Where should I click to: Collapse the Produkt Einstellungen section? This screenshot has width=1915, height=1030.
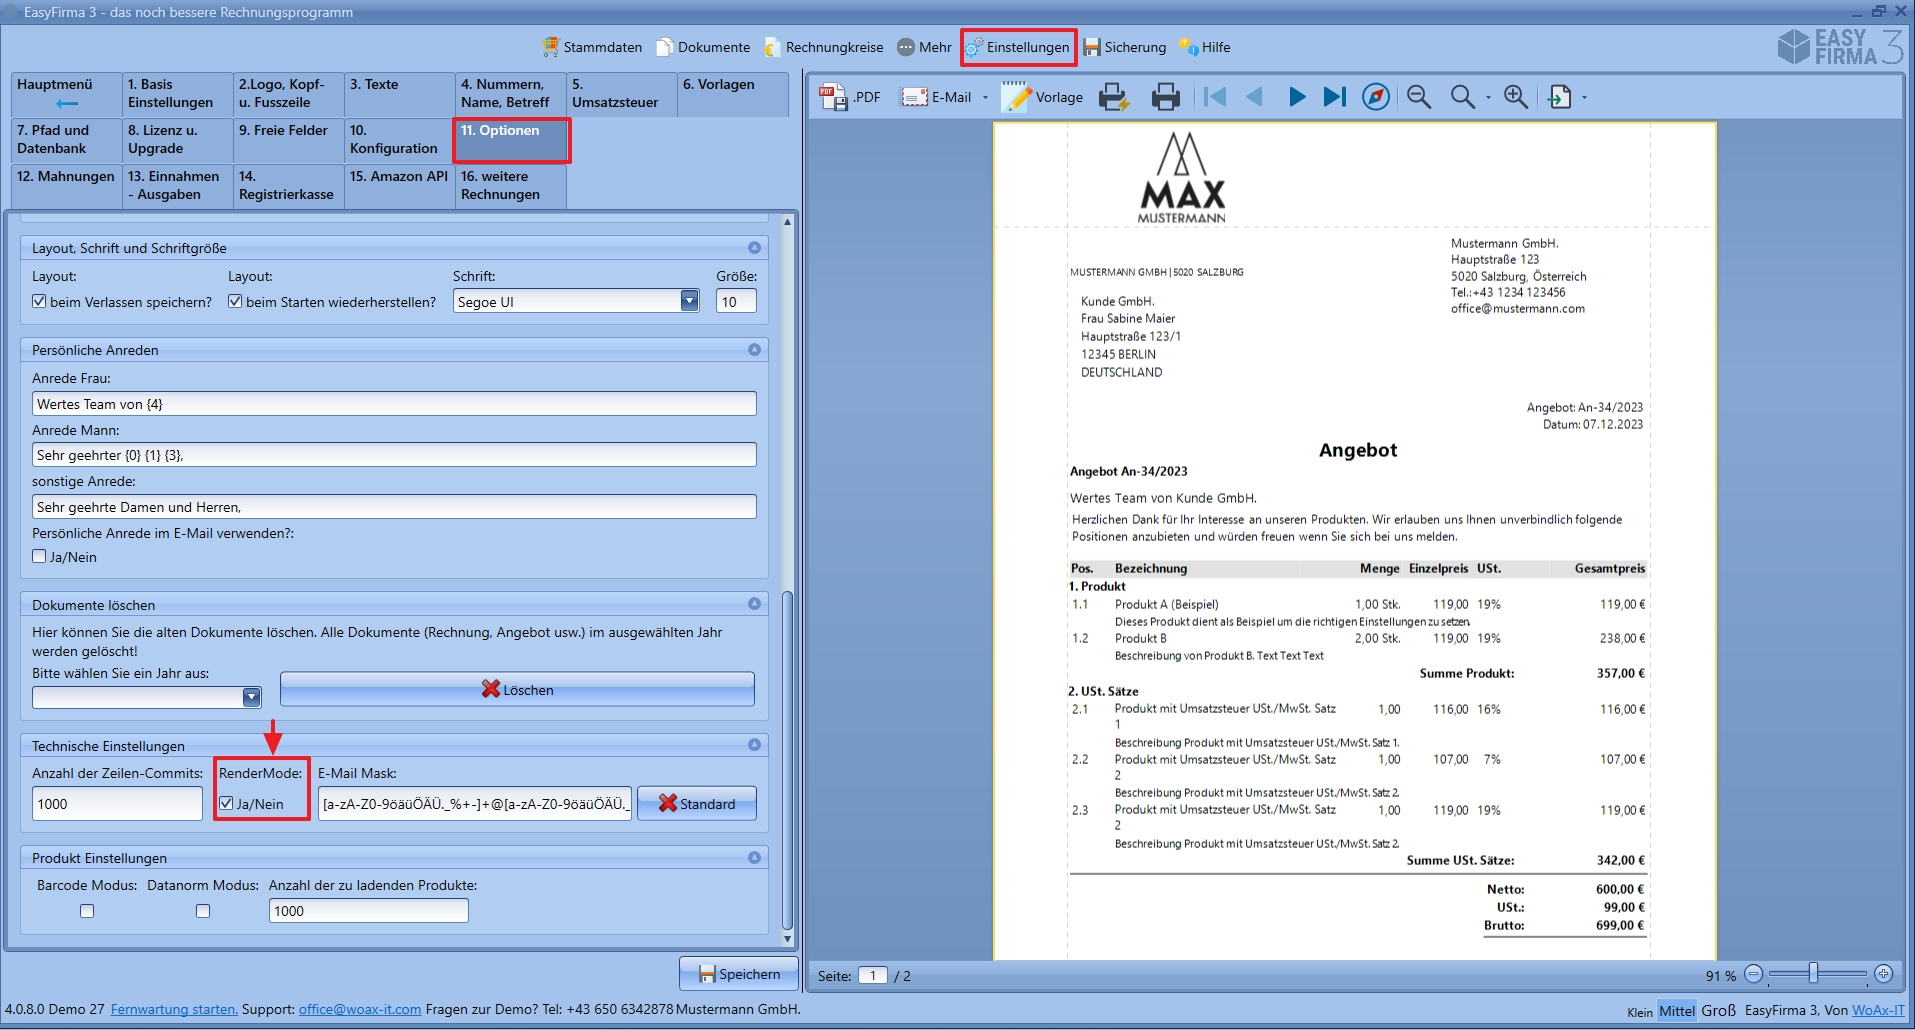754,857
